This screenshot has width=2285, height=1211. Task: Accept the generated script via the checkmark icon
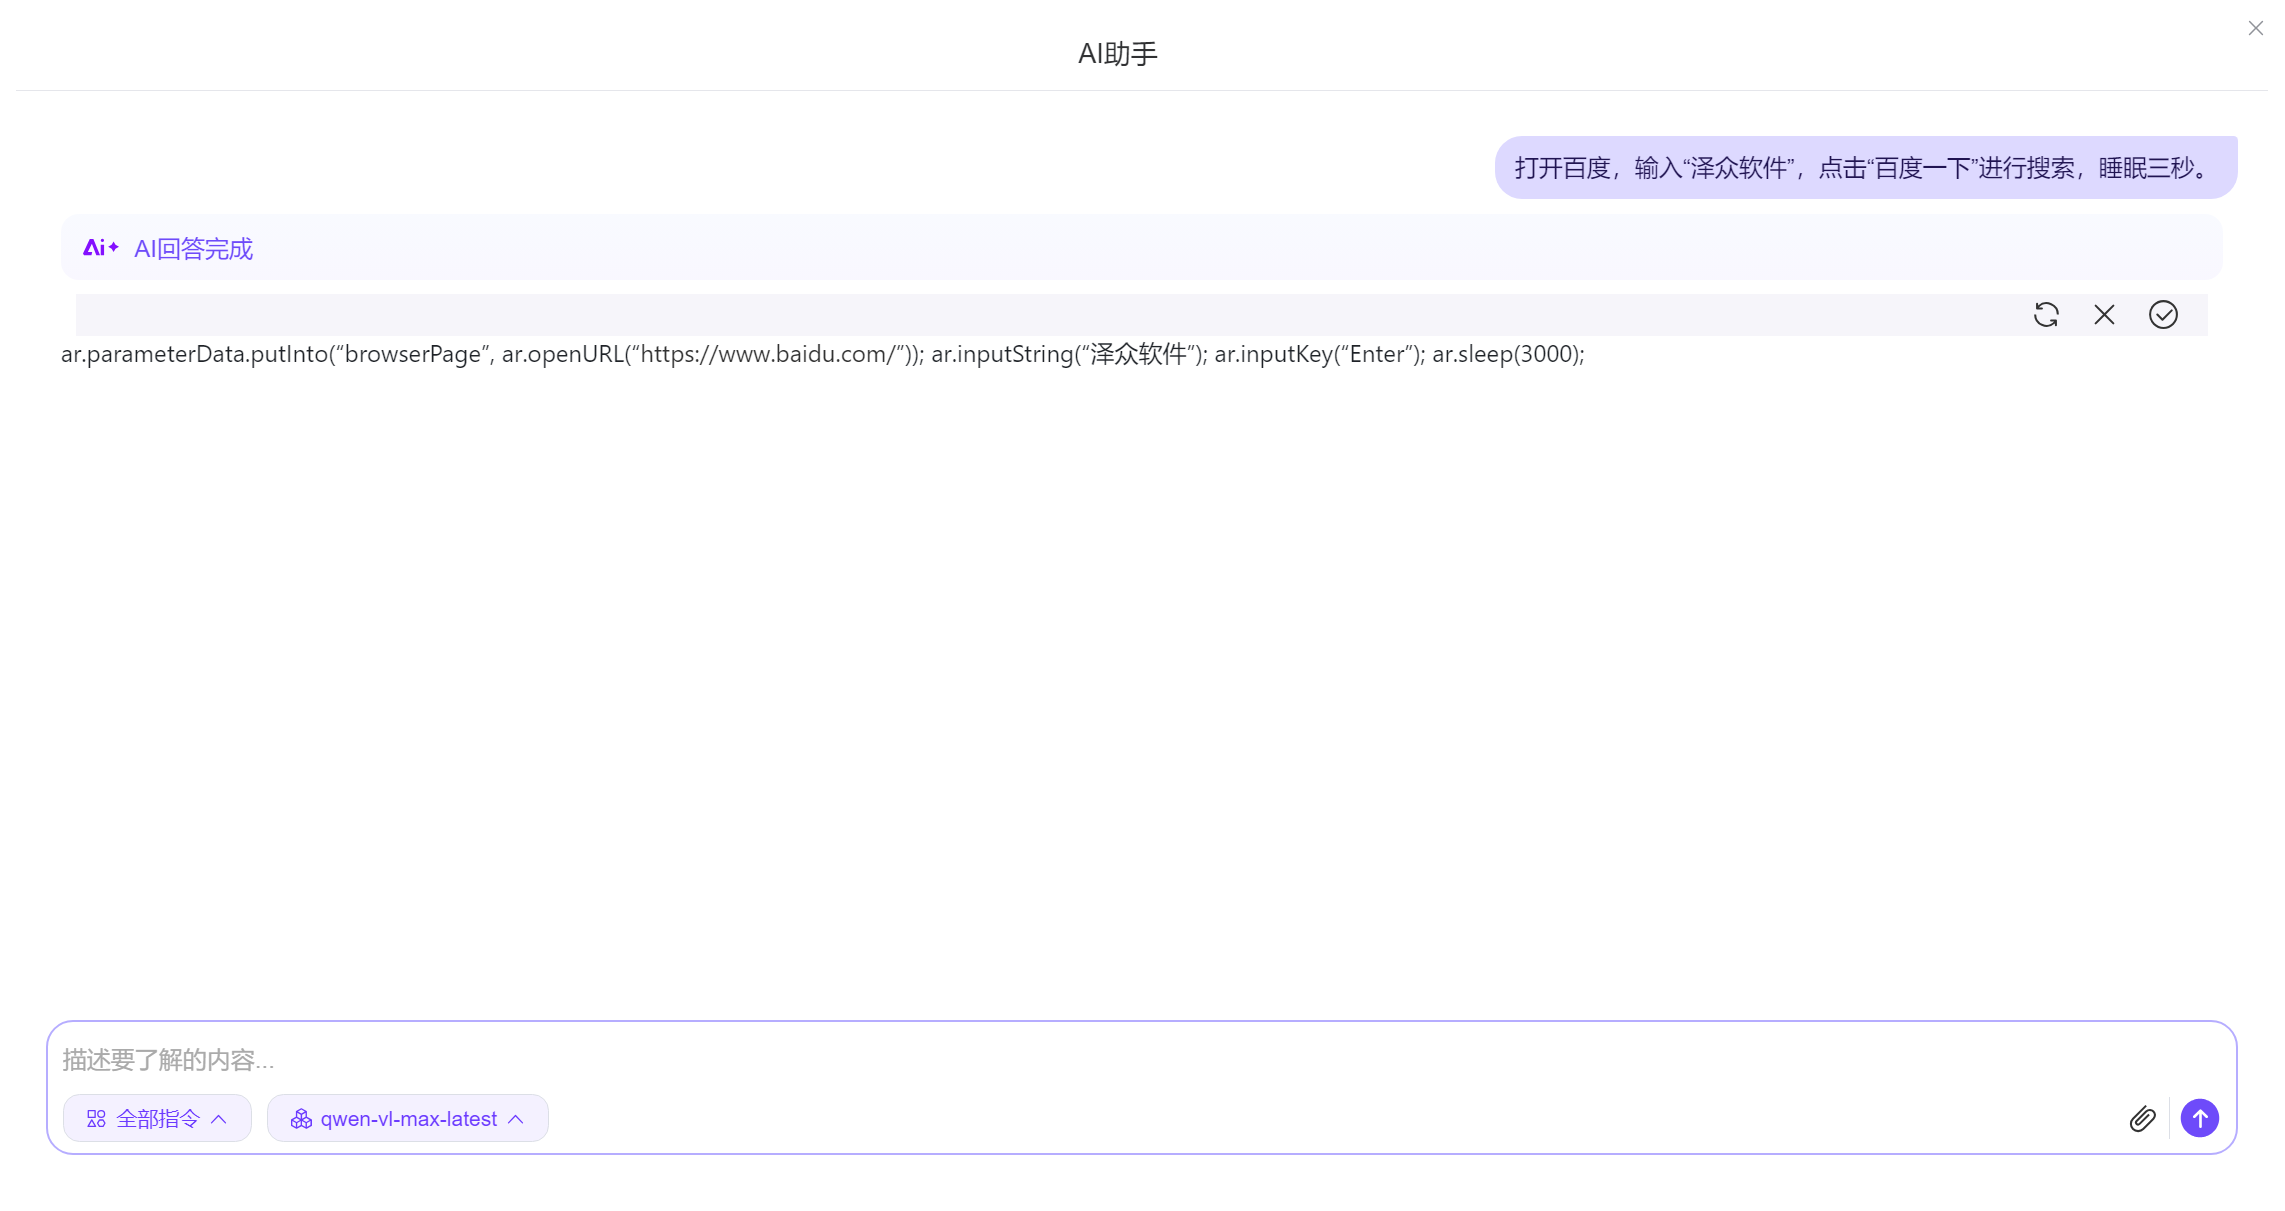(2164, 315)
